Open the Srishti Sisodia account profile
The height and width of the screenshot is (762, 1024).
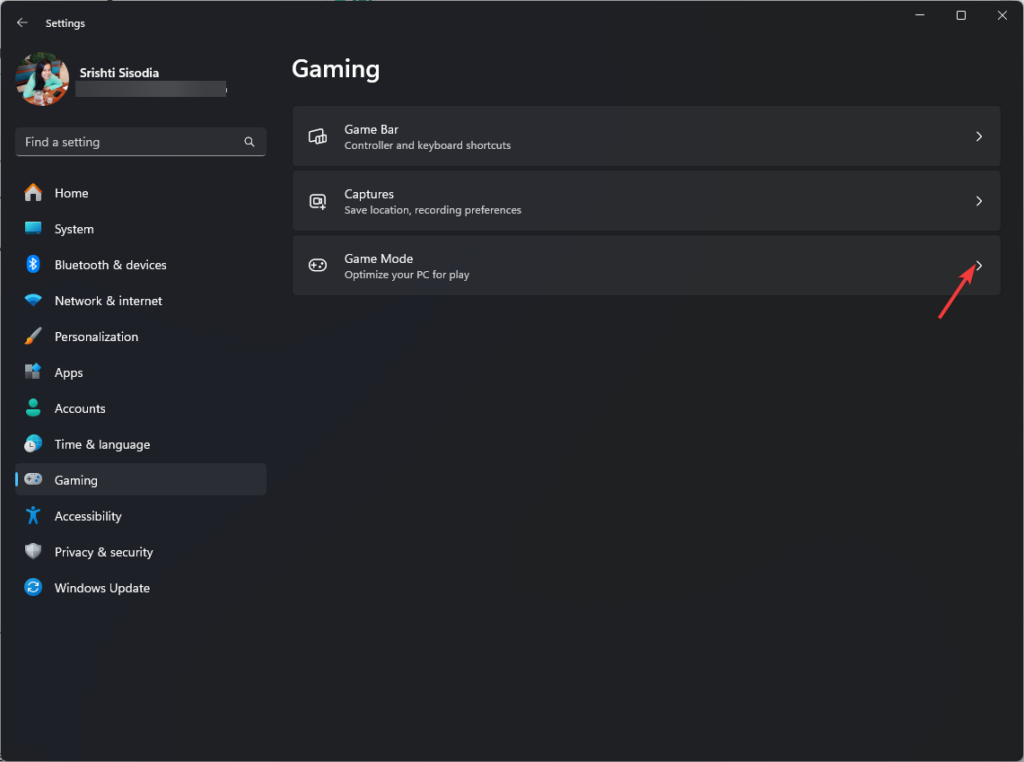[42, 80]
